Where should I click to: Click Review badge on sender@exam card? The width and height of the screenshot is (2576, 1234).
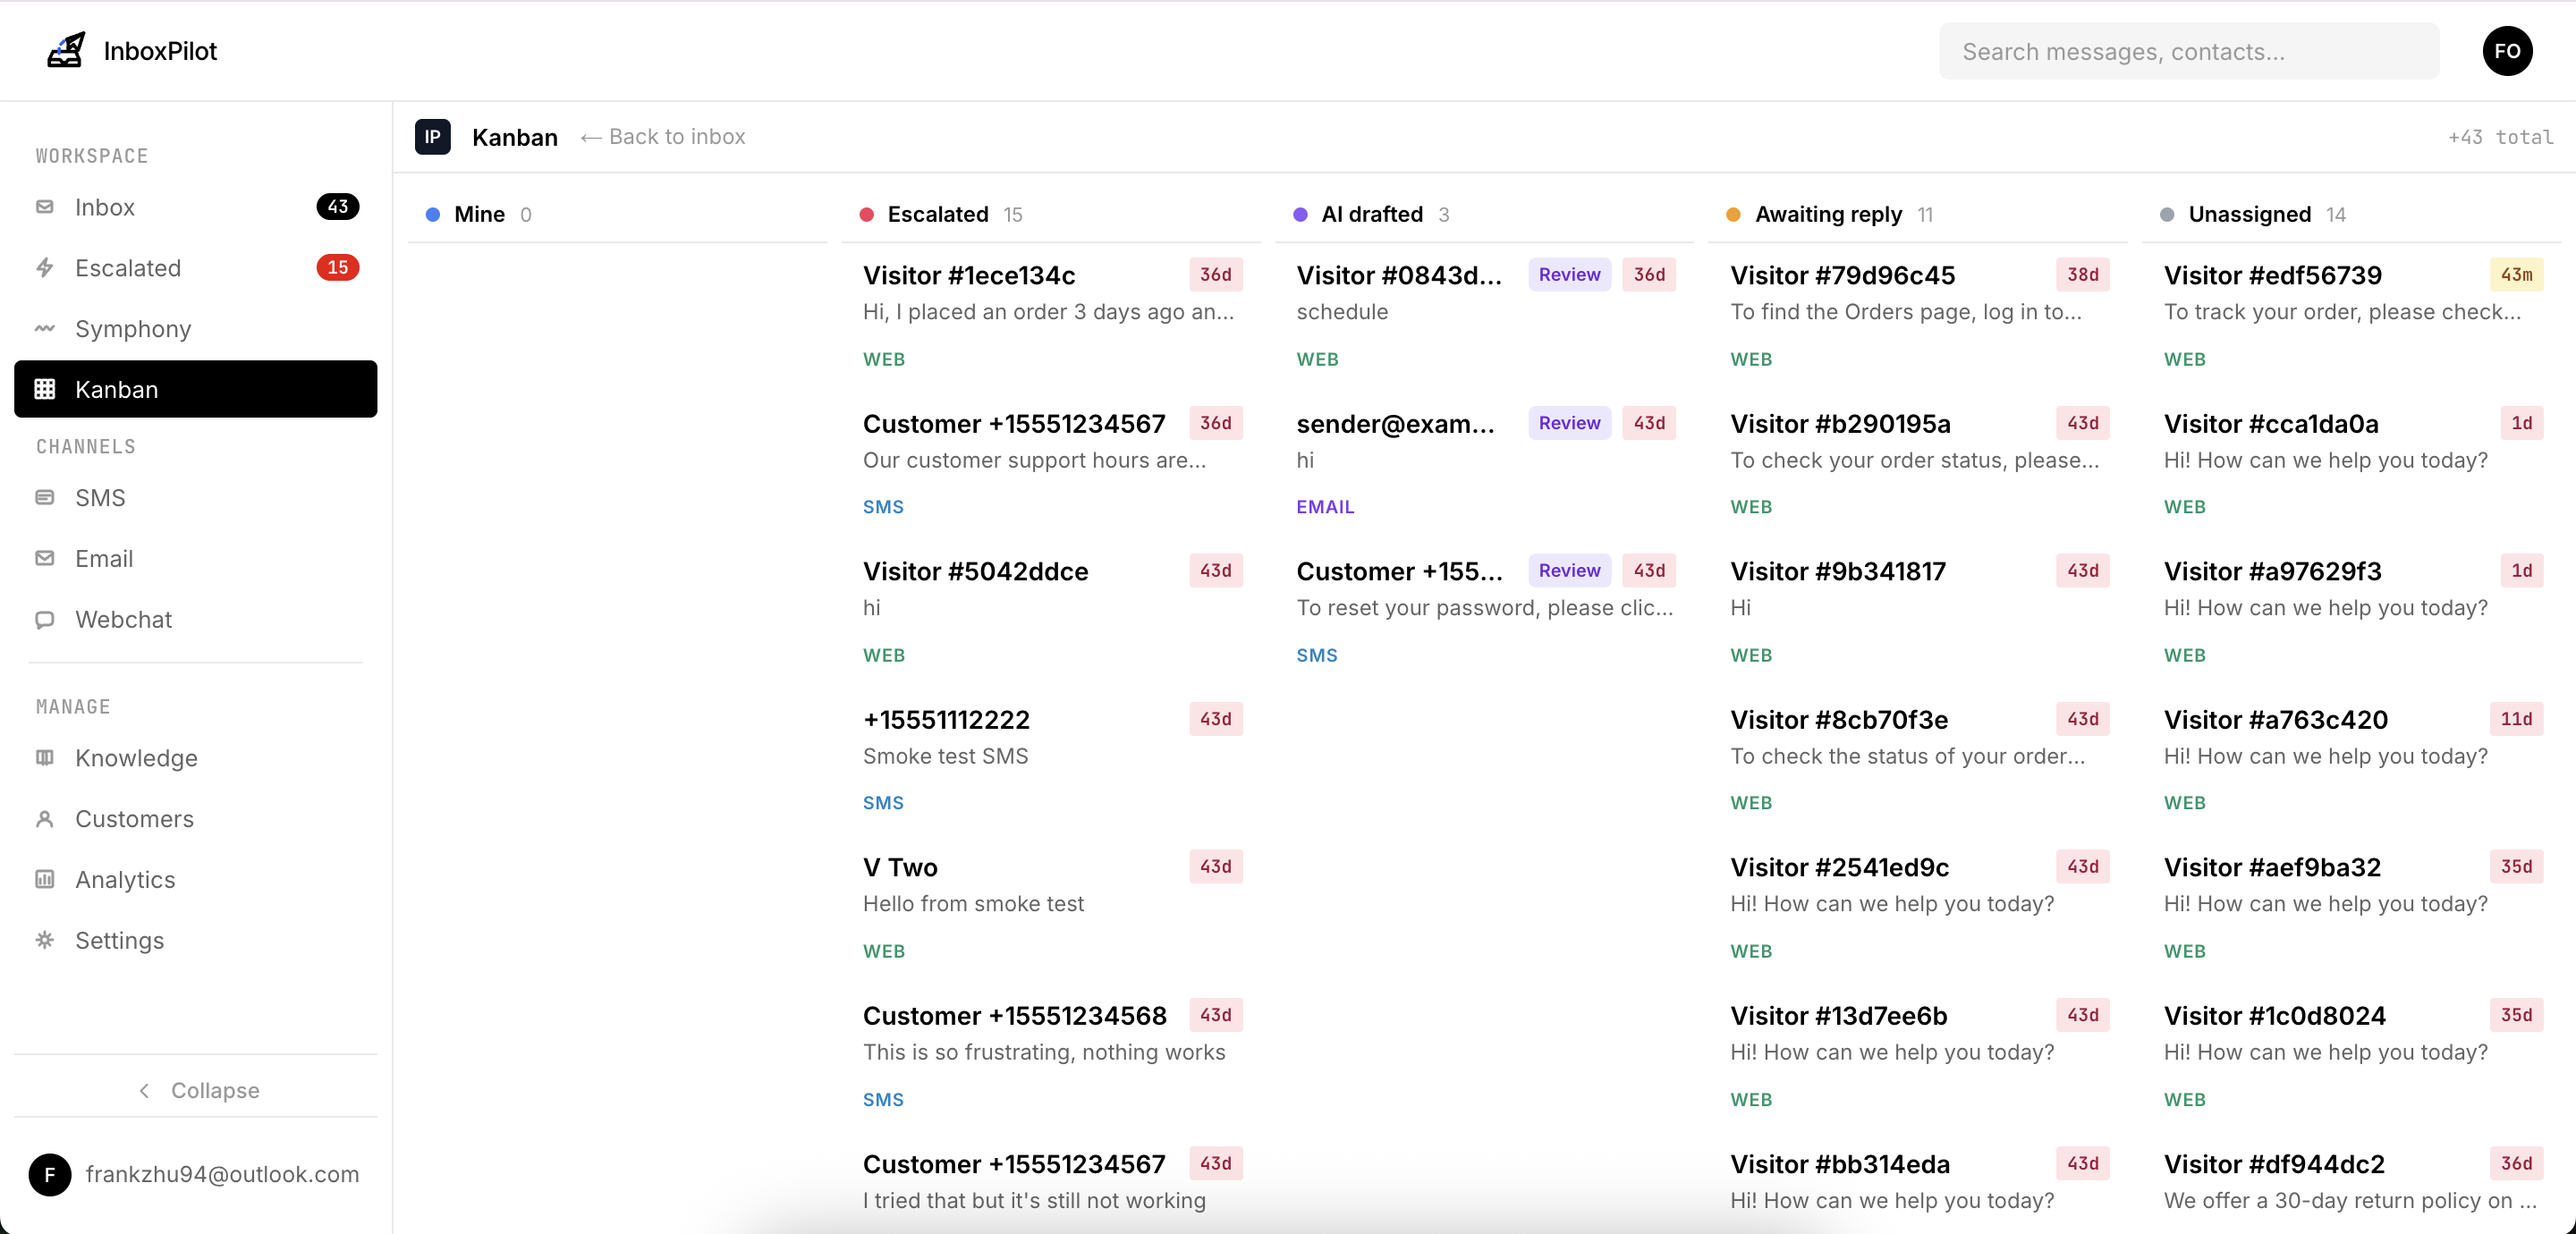(x=1568, y=423)
